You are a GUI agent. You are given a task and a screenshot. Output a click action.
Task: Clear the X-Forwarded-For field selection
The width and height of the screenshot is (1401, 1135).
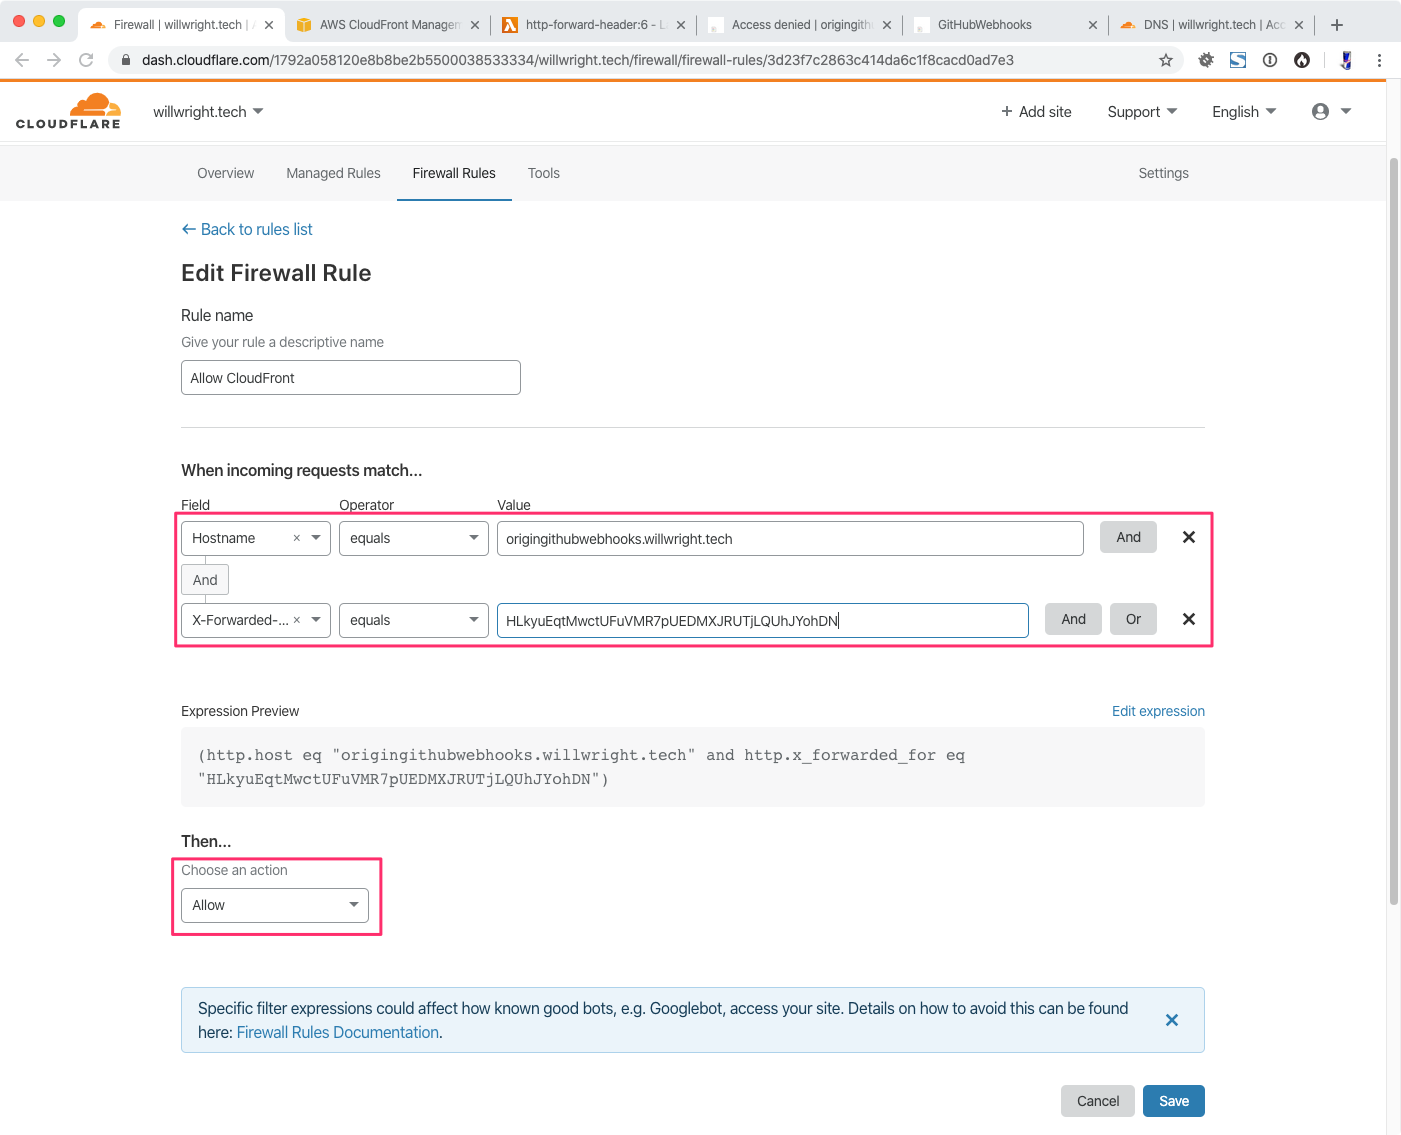click(297, 620)
